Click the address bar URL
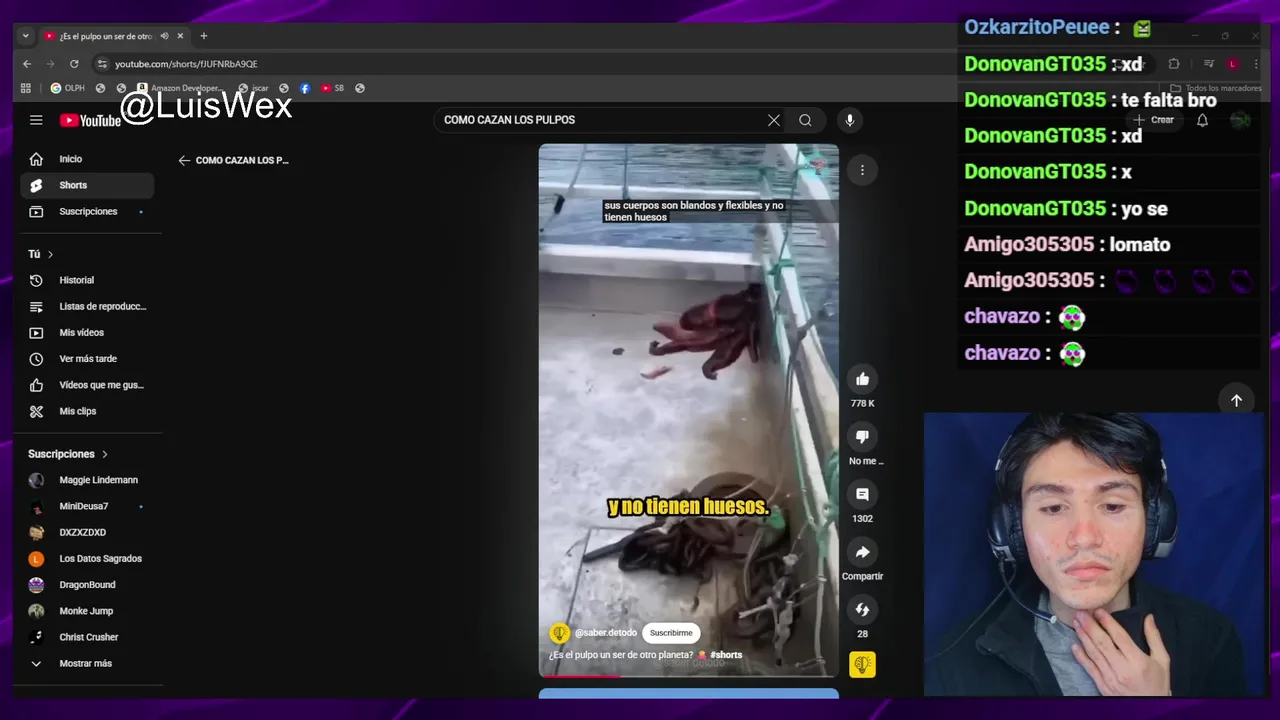The height and width of the screenshot is (720, 1280). pyautogui.click(x=186, y=64)
